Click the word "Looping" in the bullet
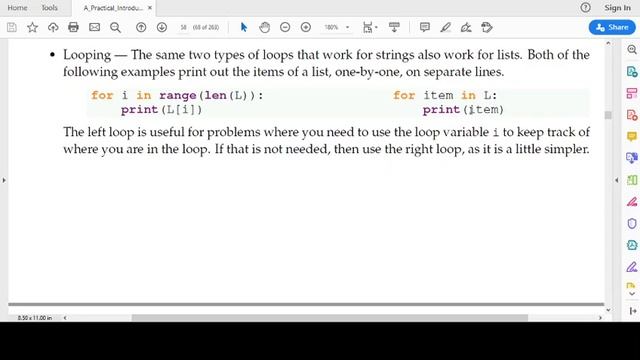 click(x=87, y=55)
